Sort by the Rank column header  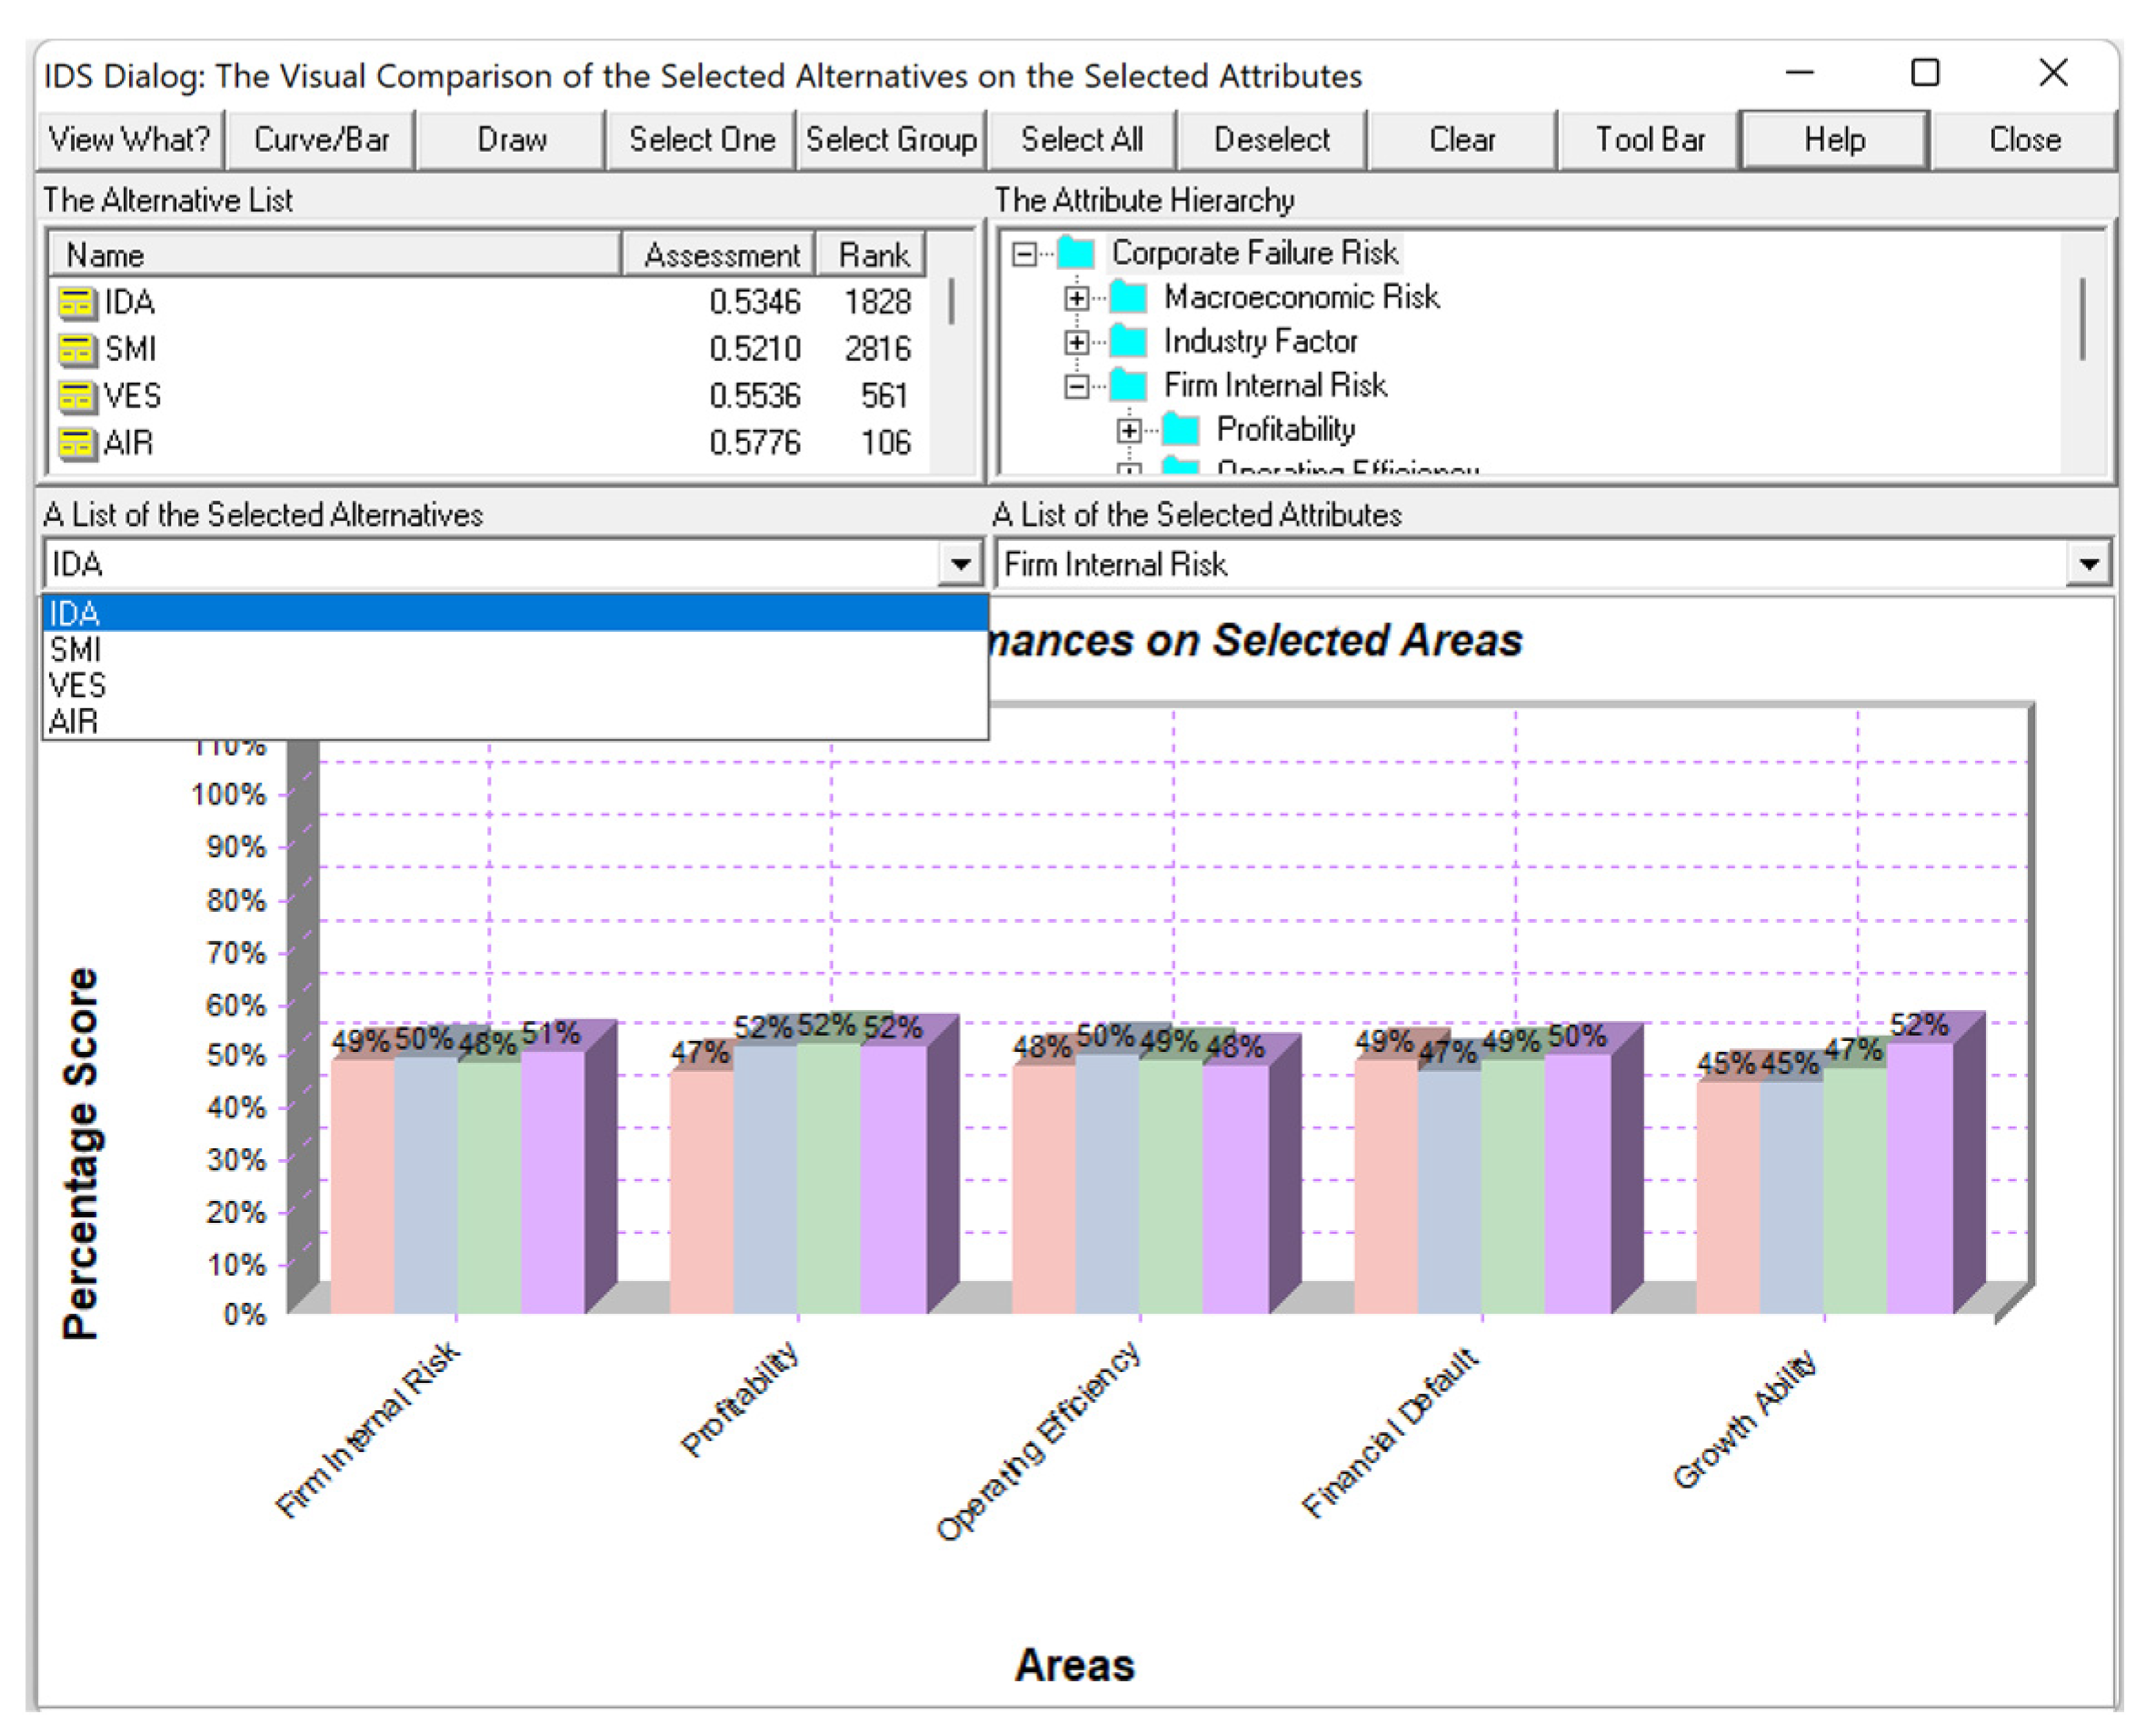872,255
